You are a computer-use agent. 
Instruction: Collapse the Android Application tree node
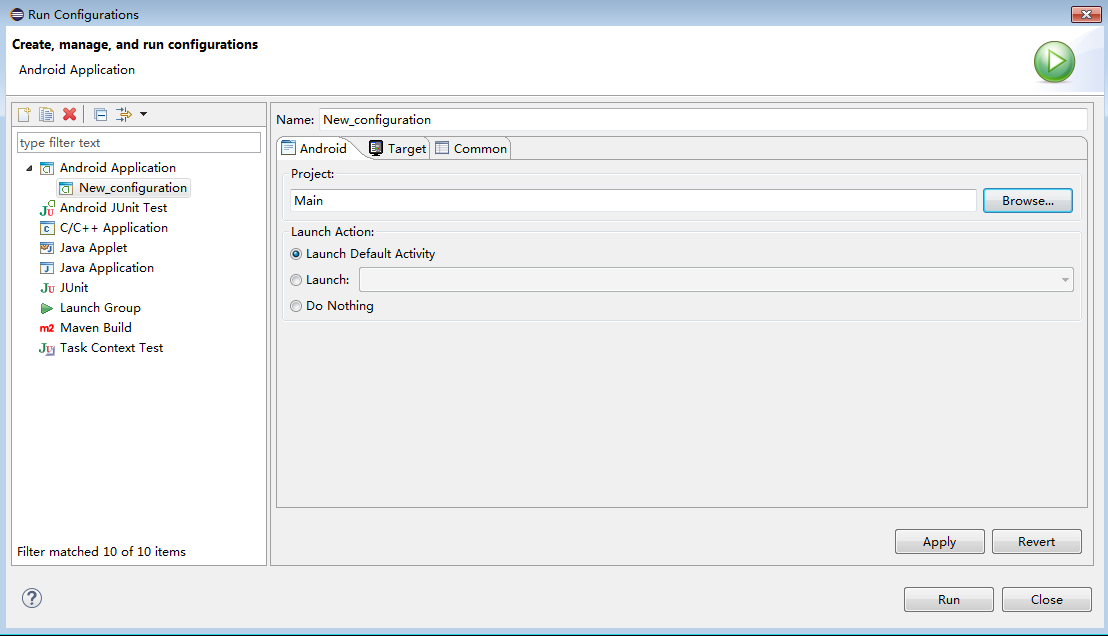[x=29, y=168]
